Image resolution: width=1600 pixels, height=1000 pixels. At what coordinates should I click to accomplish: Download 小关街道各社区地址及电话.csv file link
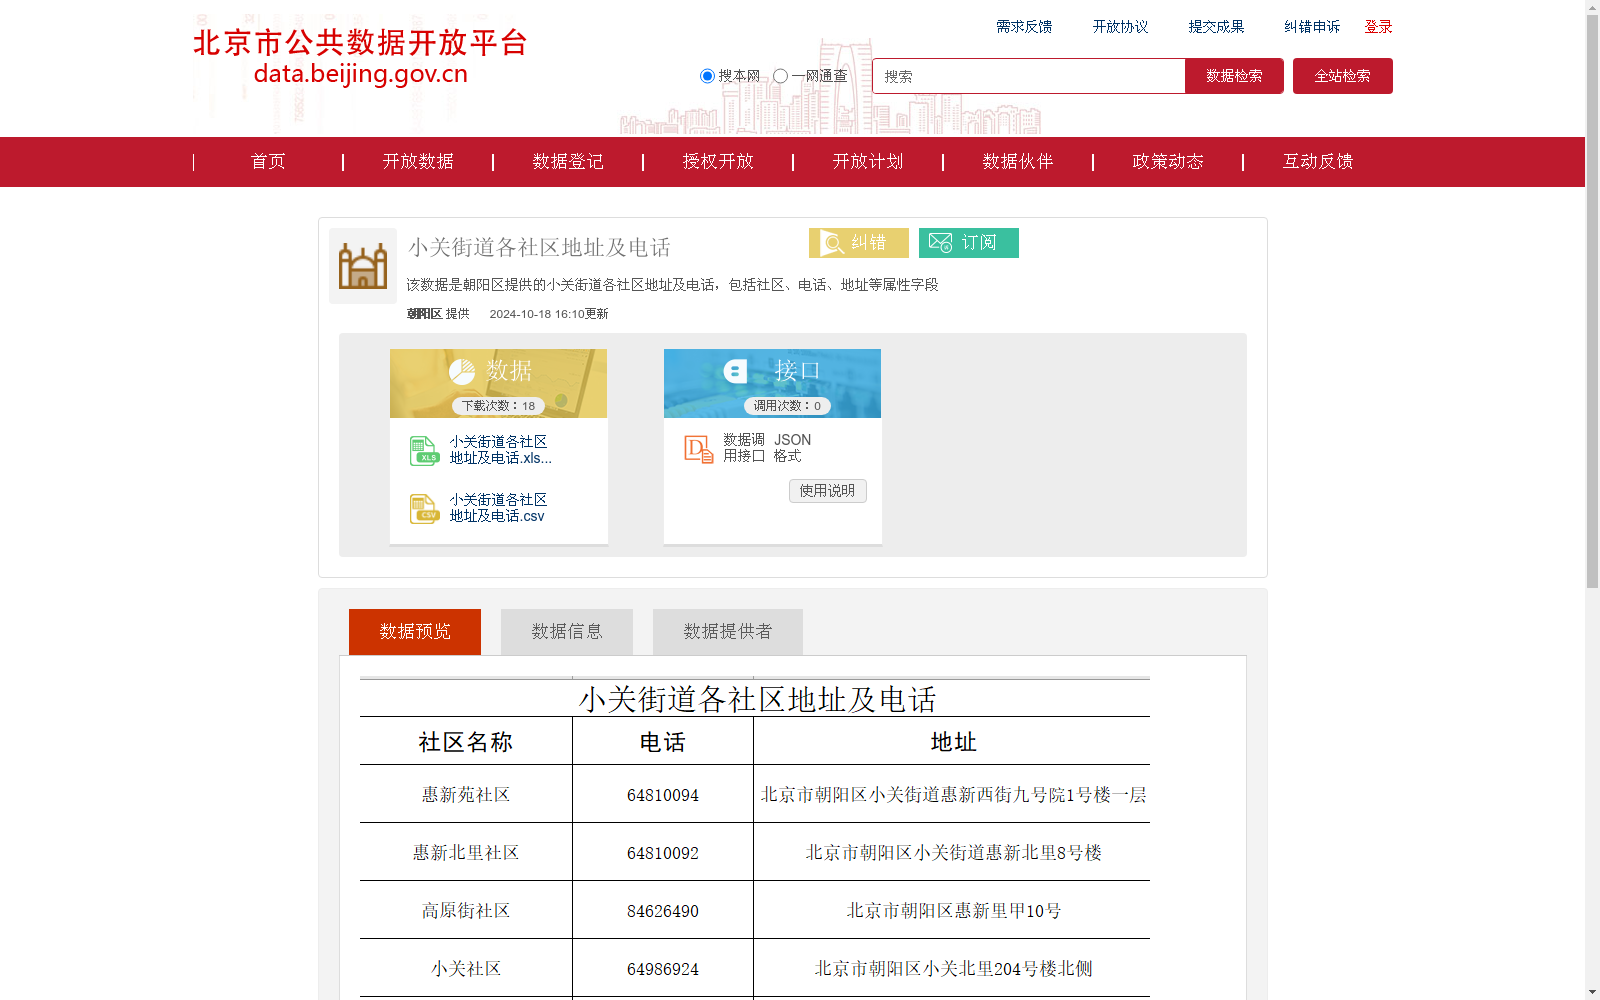point(498,508)
